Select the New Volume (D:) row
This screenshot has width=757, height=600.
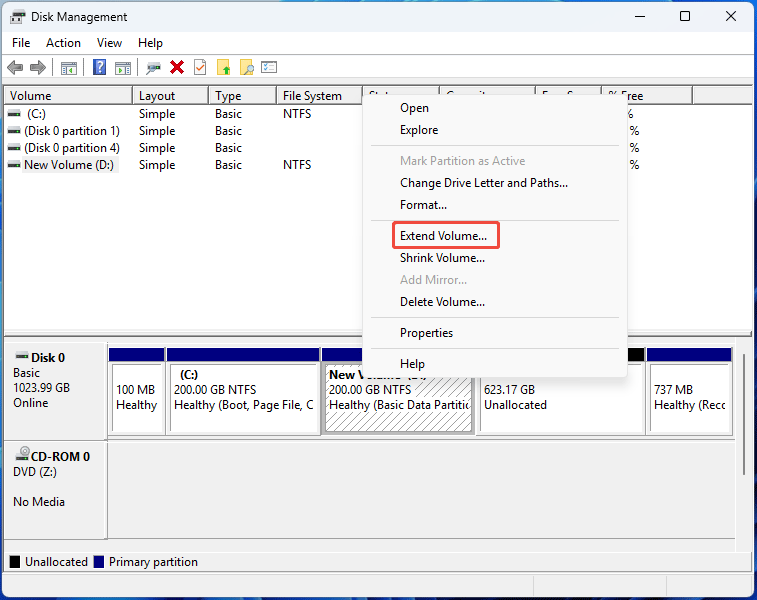click(183, 165)
